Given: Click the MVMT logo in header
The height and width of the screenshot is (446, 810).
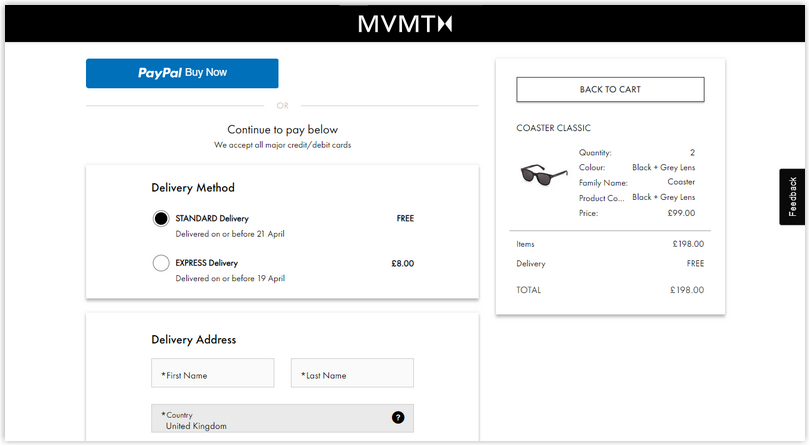Looking at the screenshot, I should [404, 24].
